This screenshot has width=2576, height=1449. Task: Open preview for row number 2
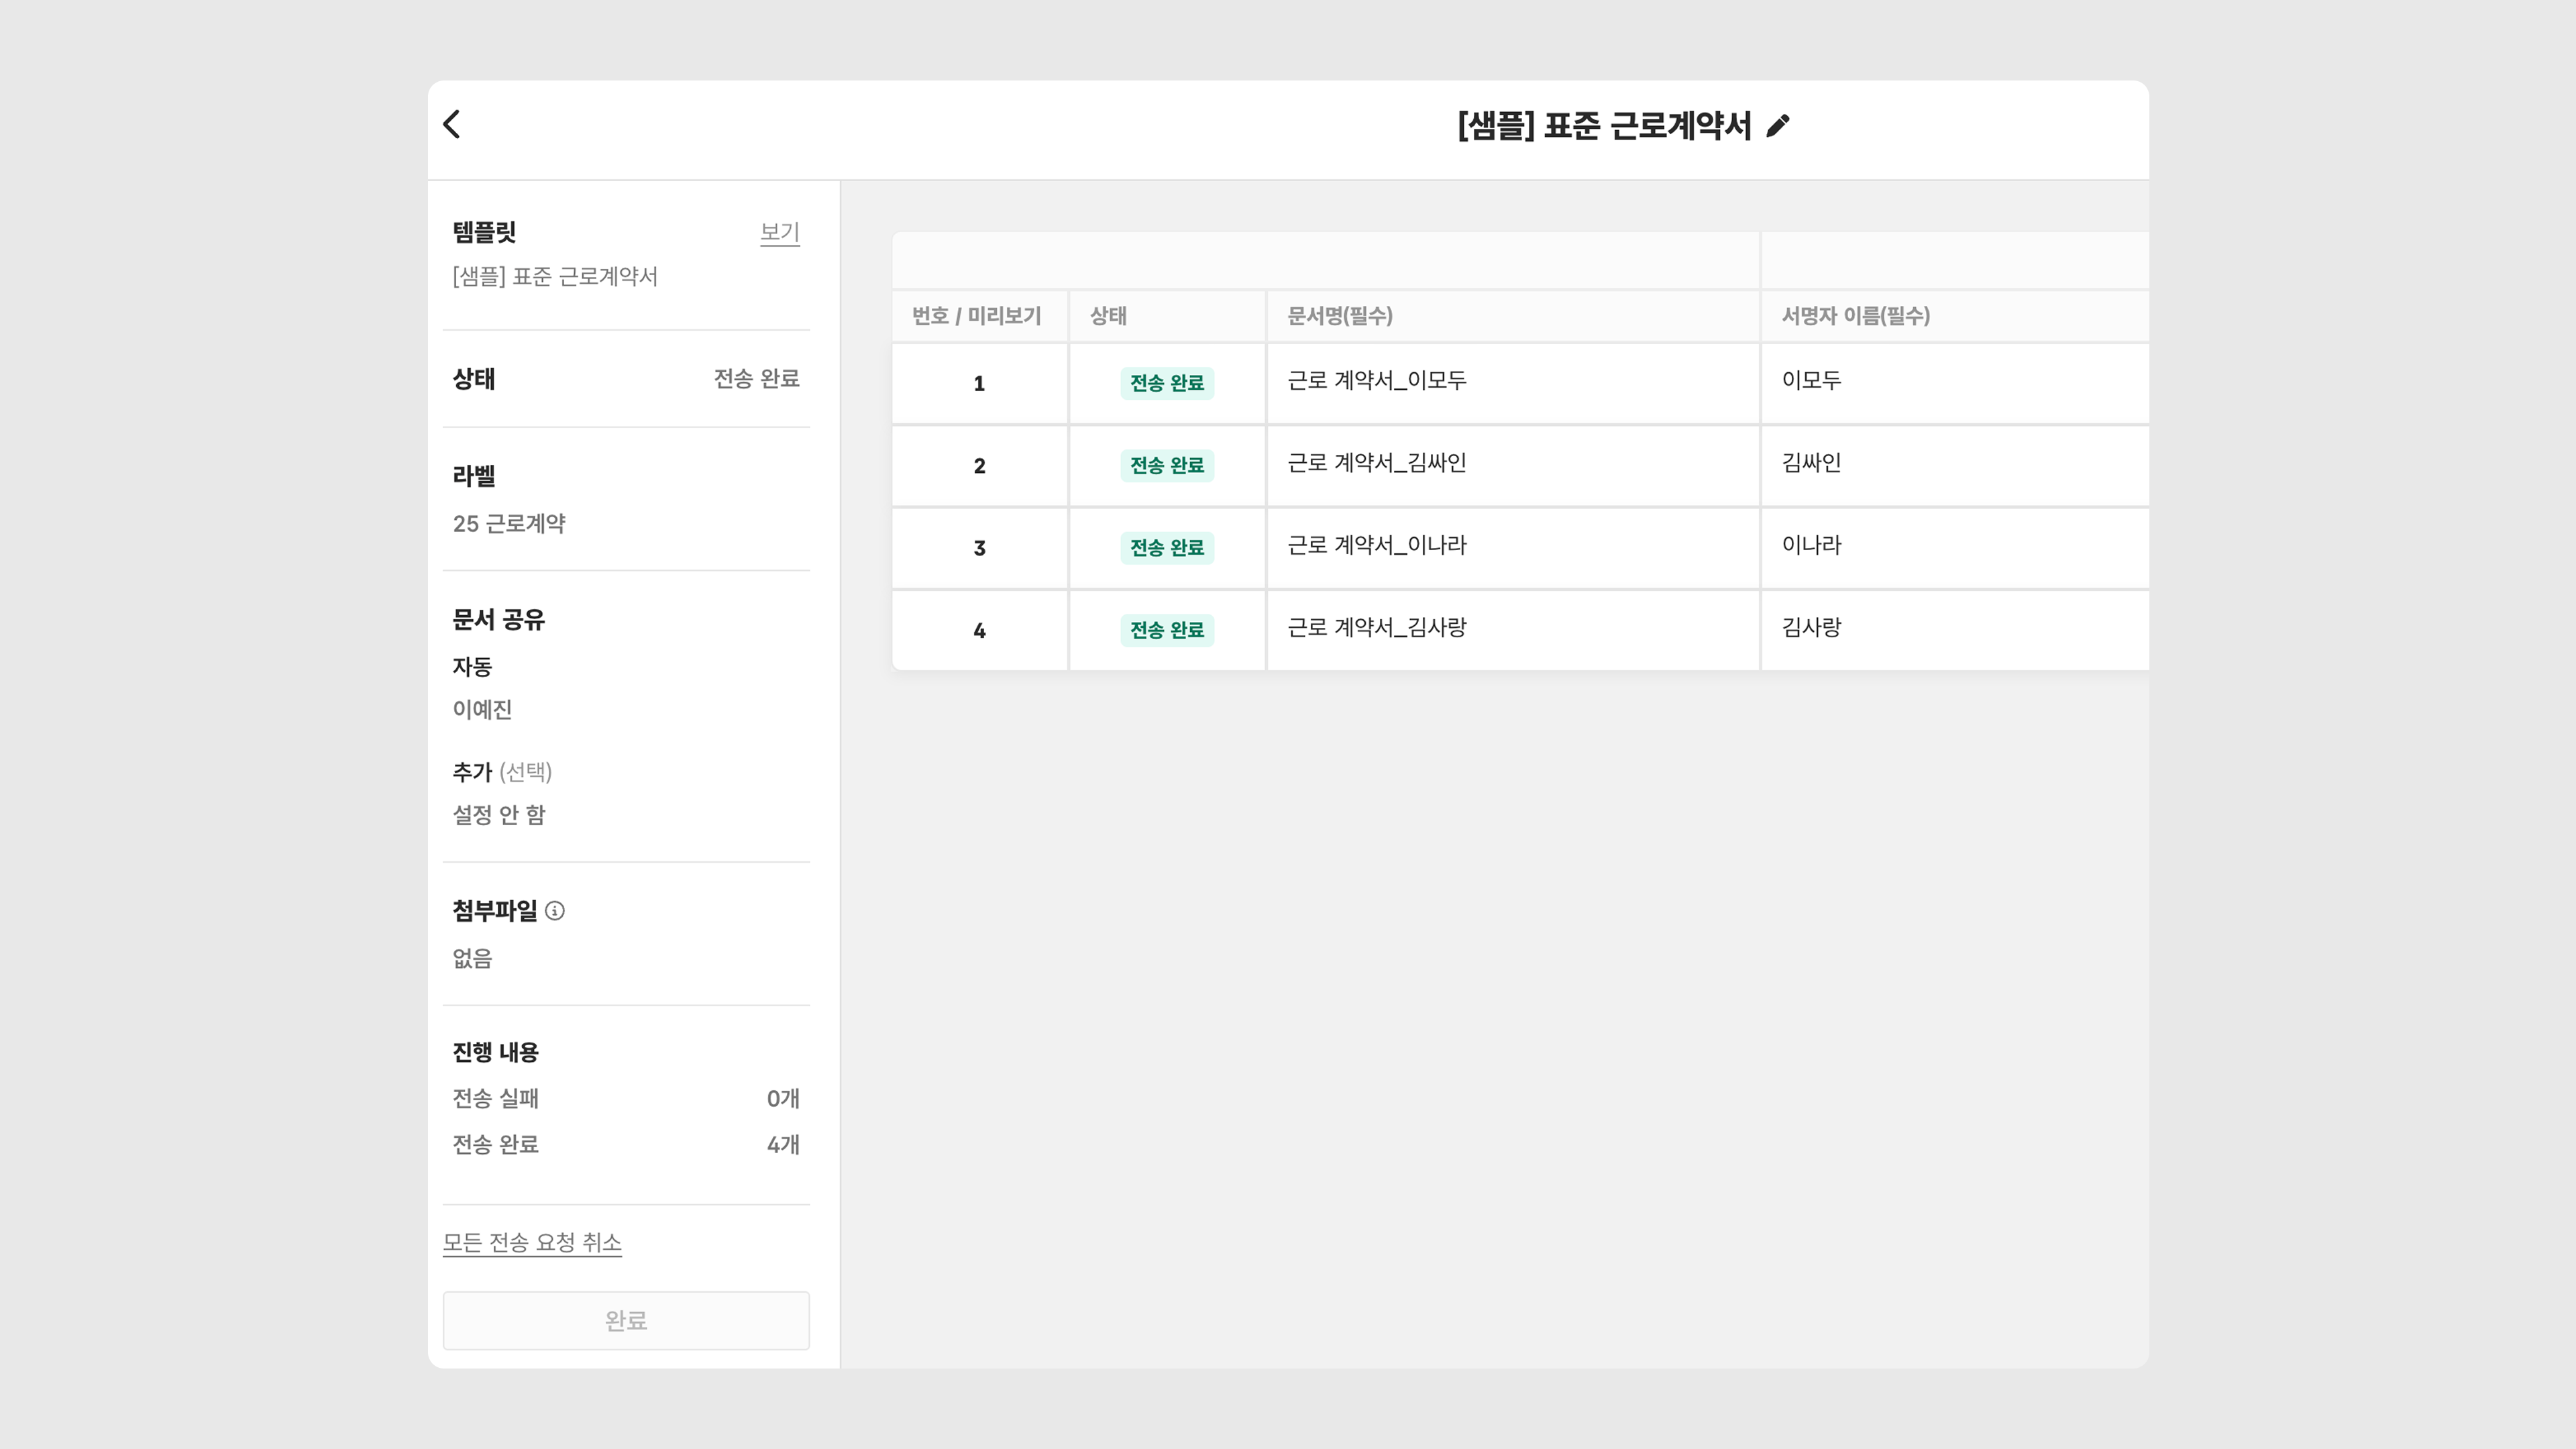click(x=979, y=466)
